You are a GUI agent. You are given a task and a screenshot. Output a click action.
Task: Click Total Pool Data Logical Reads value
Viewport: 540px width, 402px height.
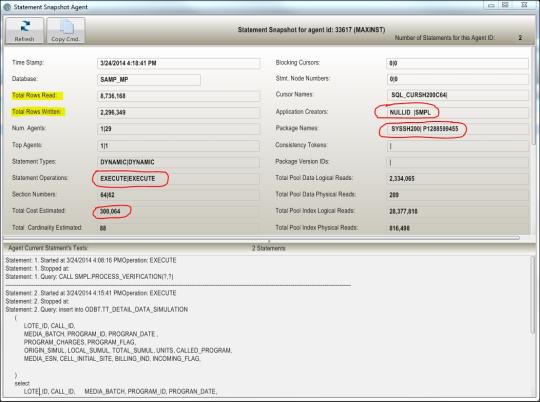coord(402,179)
